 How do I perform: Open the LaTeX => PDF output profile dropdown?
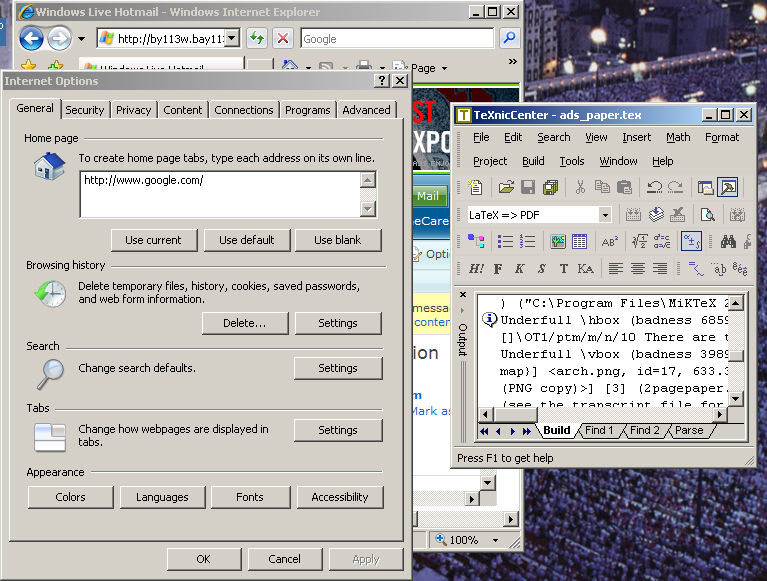605,215
